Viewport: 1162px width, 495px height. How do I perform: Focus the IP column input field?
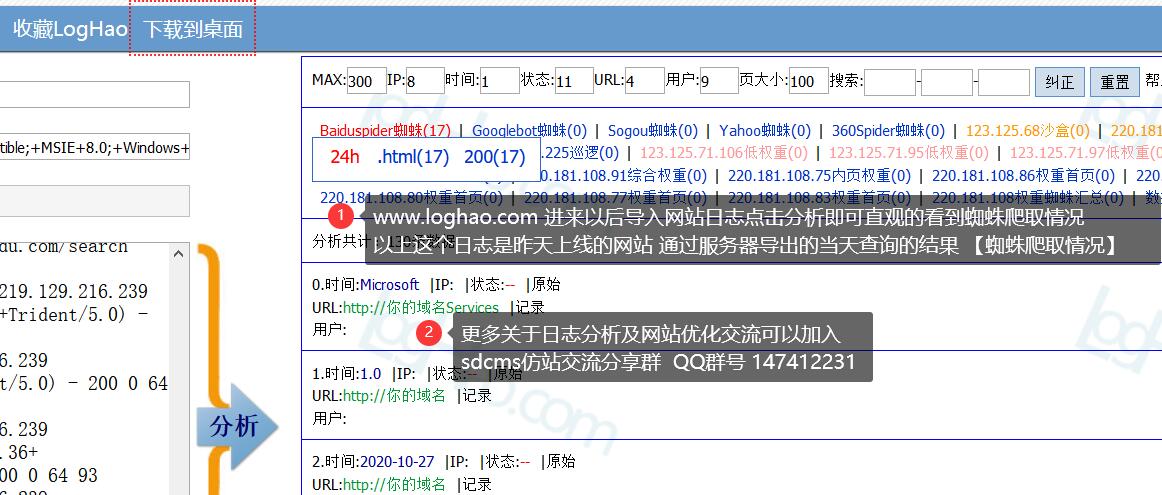point(425,82)
